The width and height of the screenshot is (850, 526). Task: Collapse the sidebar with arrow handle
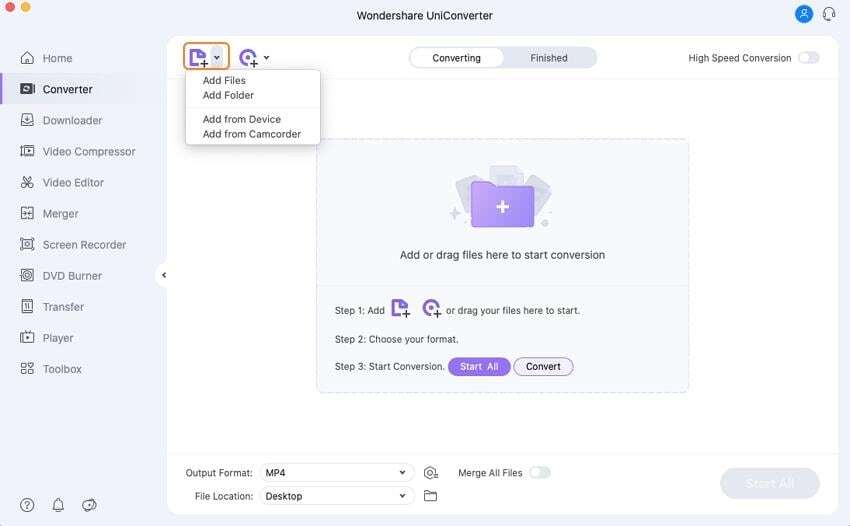(x=163, y=275)
